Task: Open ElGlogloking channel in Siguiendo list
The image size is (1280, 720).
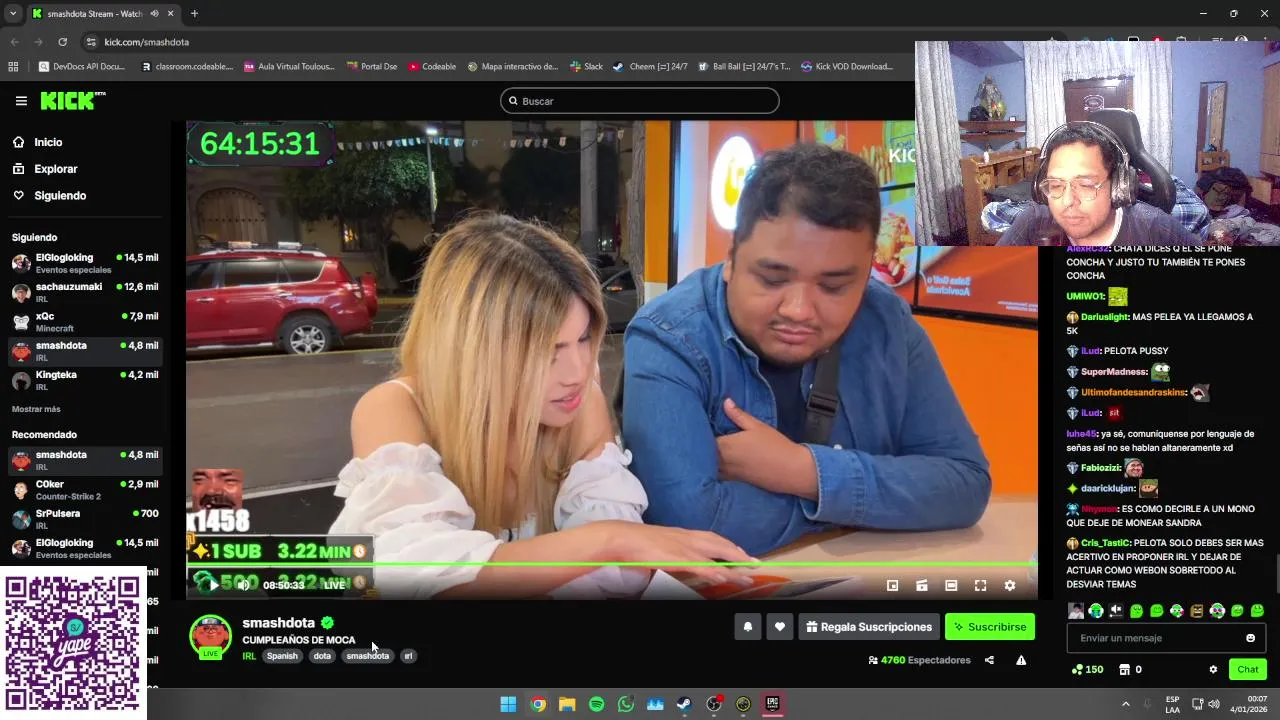Action: click(x=85, y=263)
